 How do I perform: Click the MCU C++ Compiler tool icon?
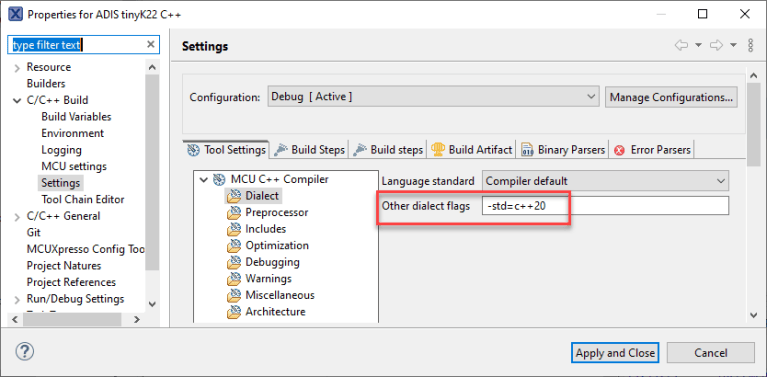click(219, 179)
